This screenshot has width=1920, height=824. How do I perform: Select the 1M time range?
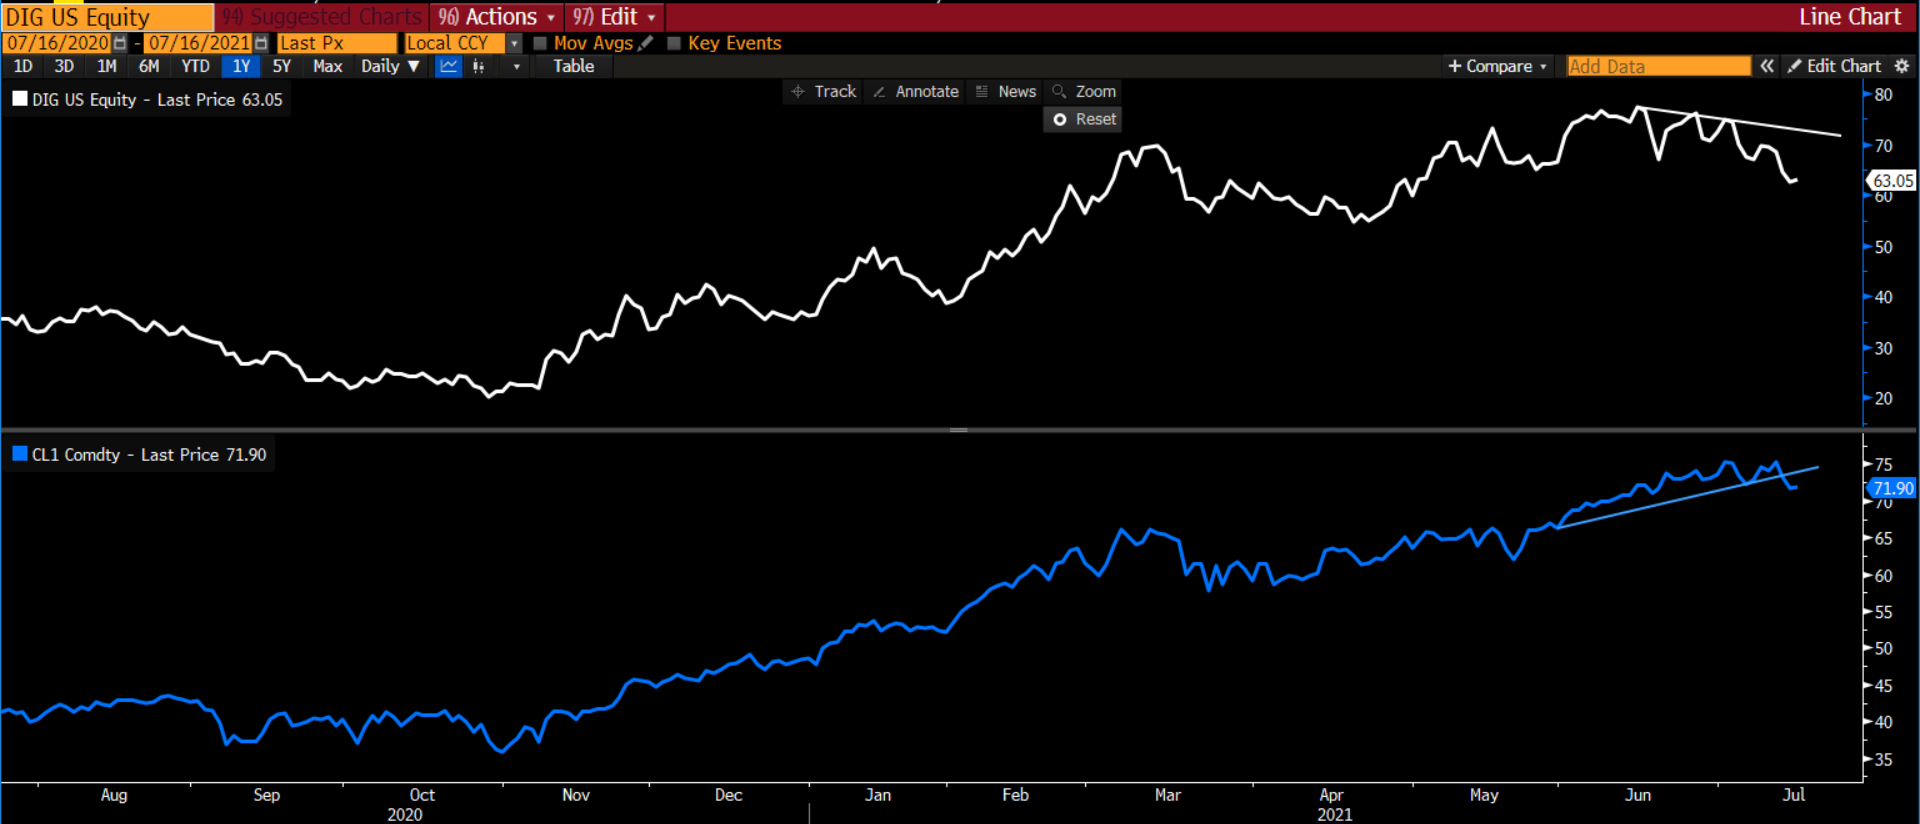[x=107, y=66]
